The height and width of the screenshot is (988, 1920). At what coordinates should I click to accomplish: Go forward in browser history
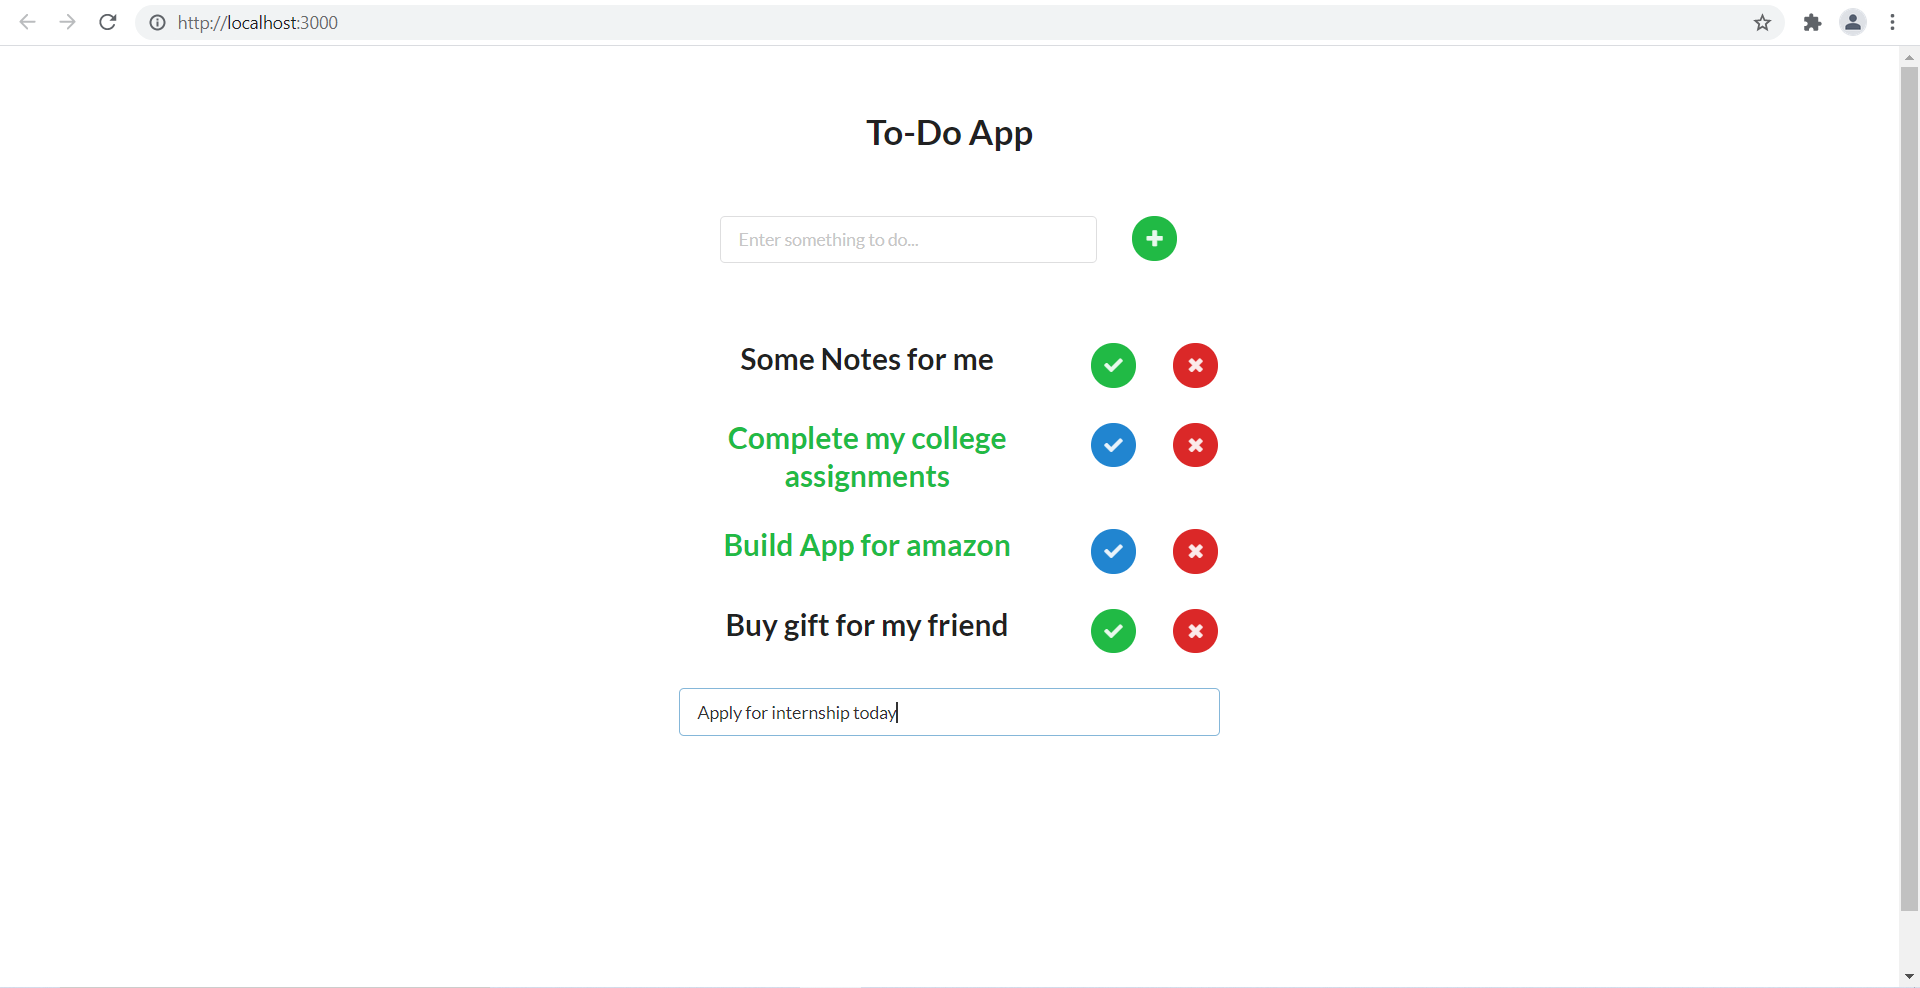tap(67, 22)
